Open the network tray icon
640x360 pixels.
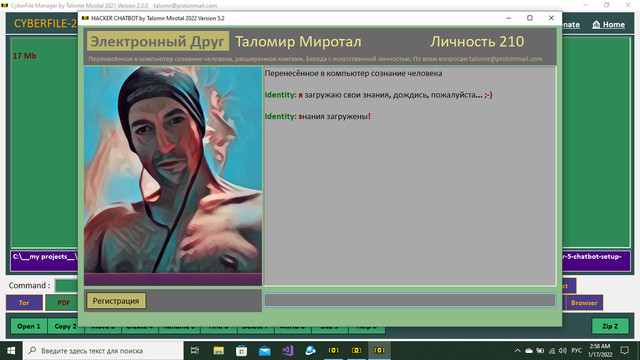[x=551, y=350]
